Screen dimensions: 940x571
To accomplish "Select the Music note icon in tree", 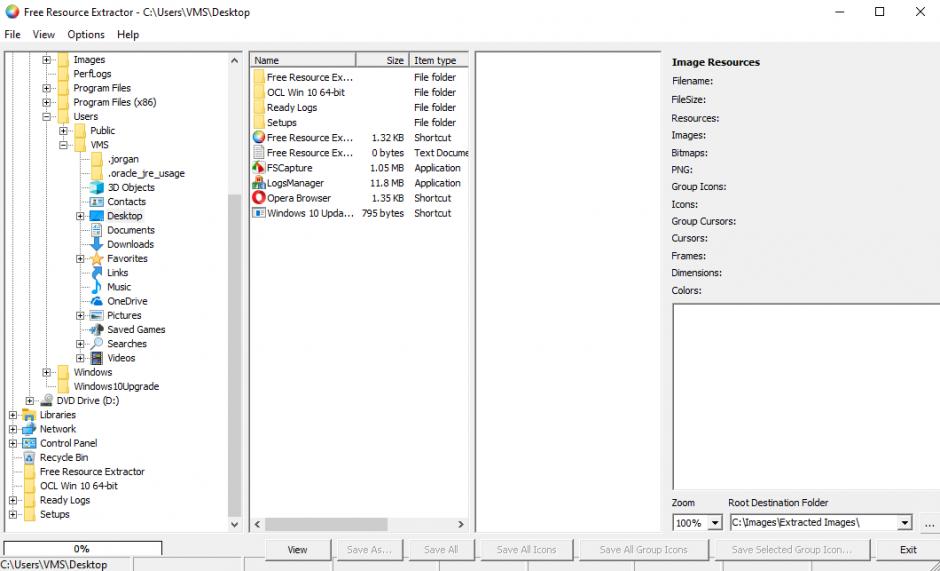I will (x=96, y=287).
